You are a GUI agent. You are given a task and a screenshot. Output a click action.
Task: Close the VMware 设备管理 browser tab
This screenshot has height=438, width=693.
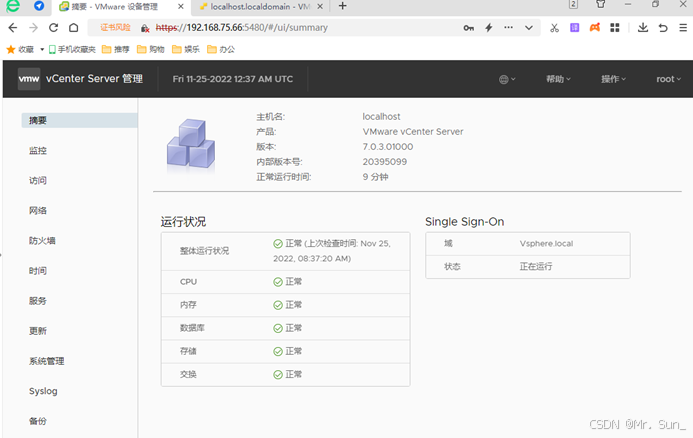pyautogui.click(x=181, y=7)
